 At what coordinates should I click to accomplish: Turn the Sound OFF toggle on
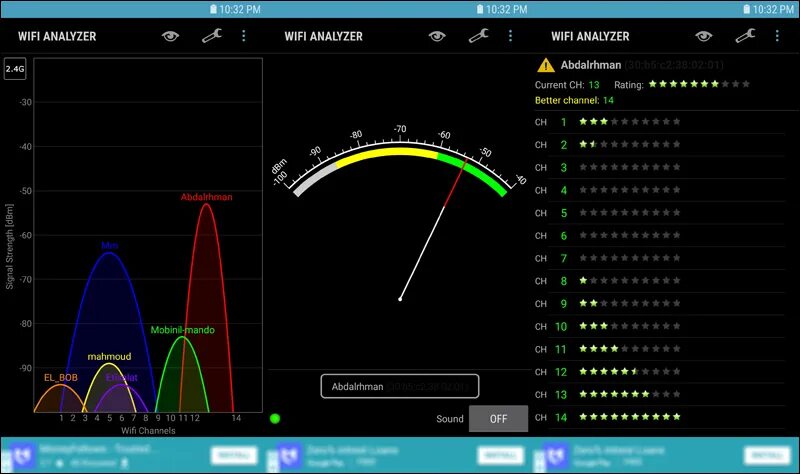click(498, 419)
